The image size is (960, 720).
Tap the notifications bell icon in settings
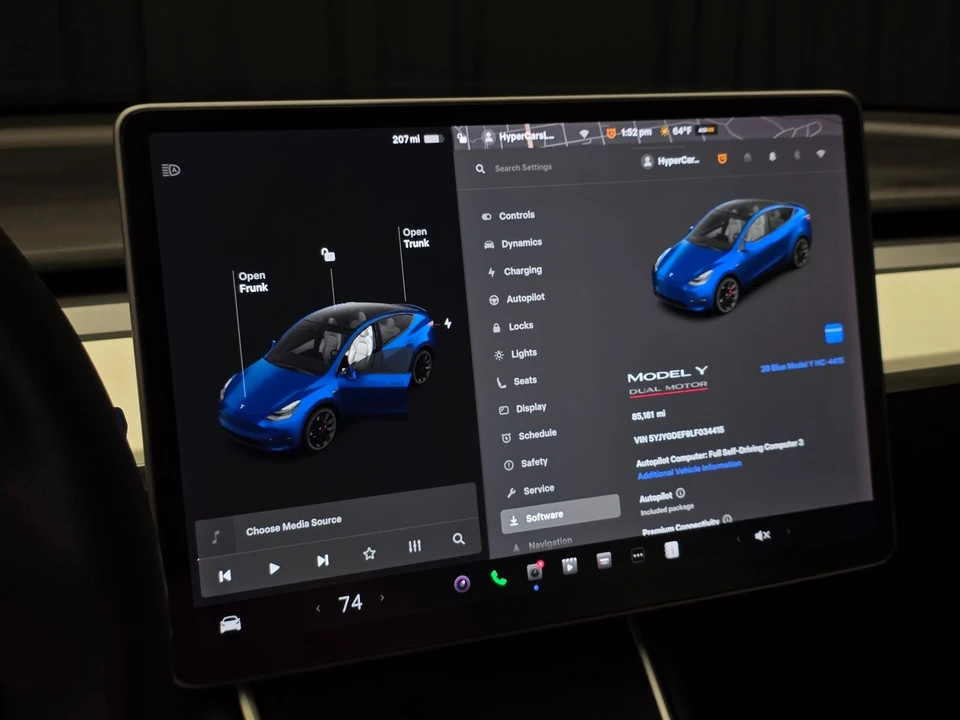[x=773, y=157]
